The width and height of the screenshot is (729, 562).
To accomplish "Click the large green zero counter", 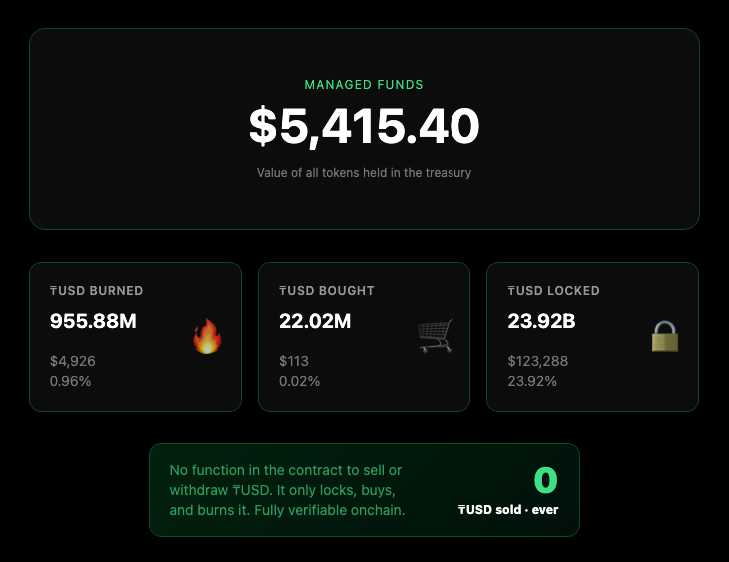I will (x=545, y=481).
